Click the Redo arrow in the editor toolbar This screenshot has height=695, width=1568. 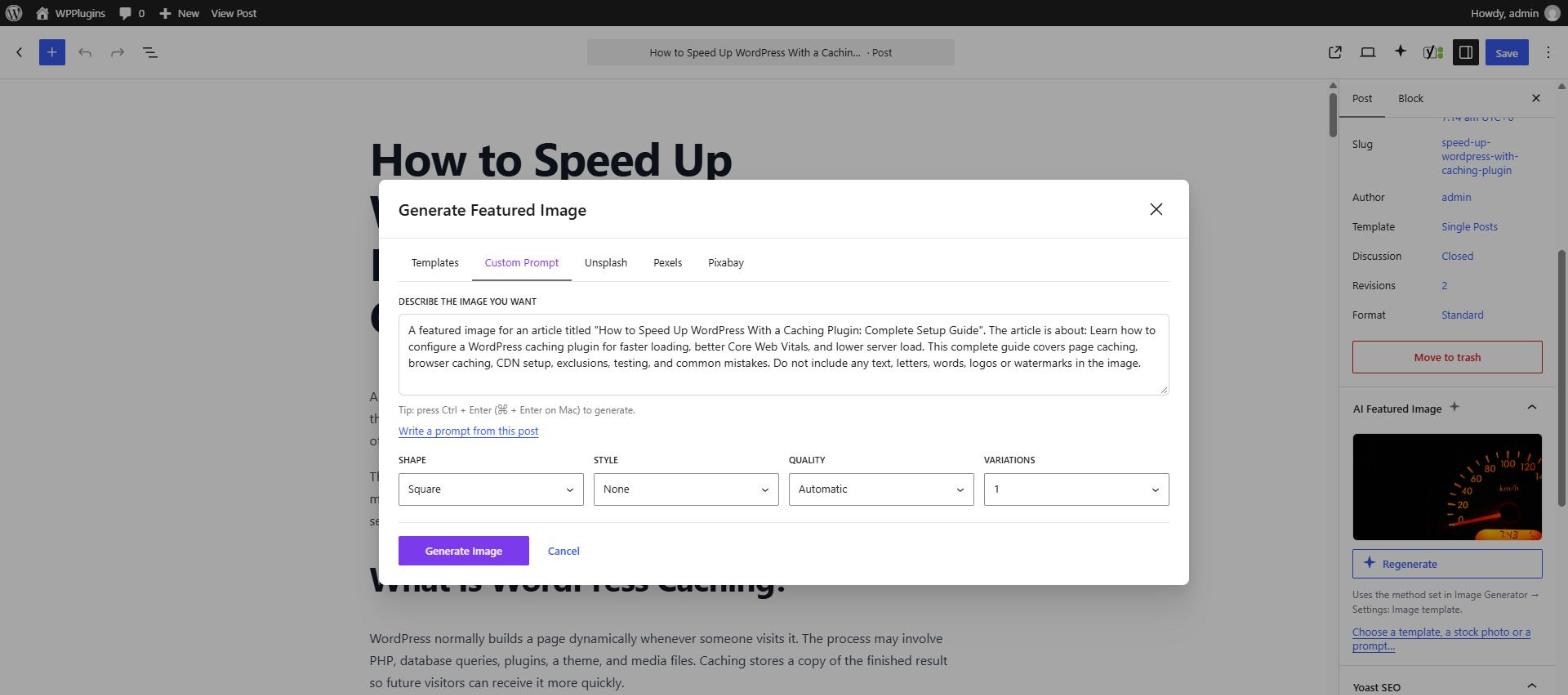tap(117, 52)
